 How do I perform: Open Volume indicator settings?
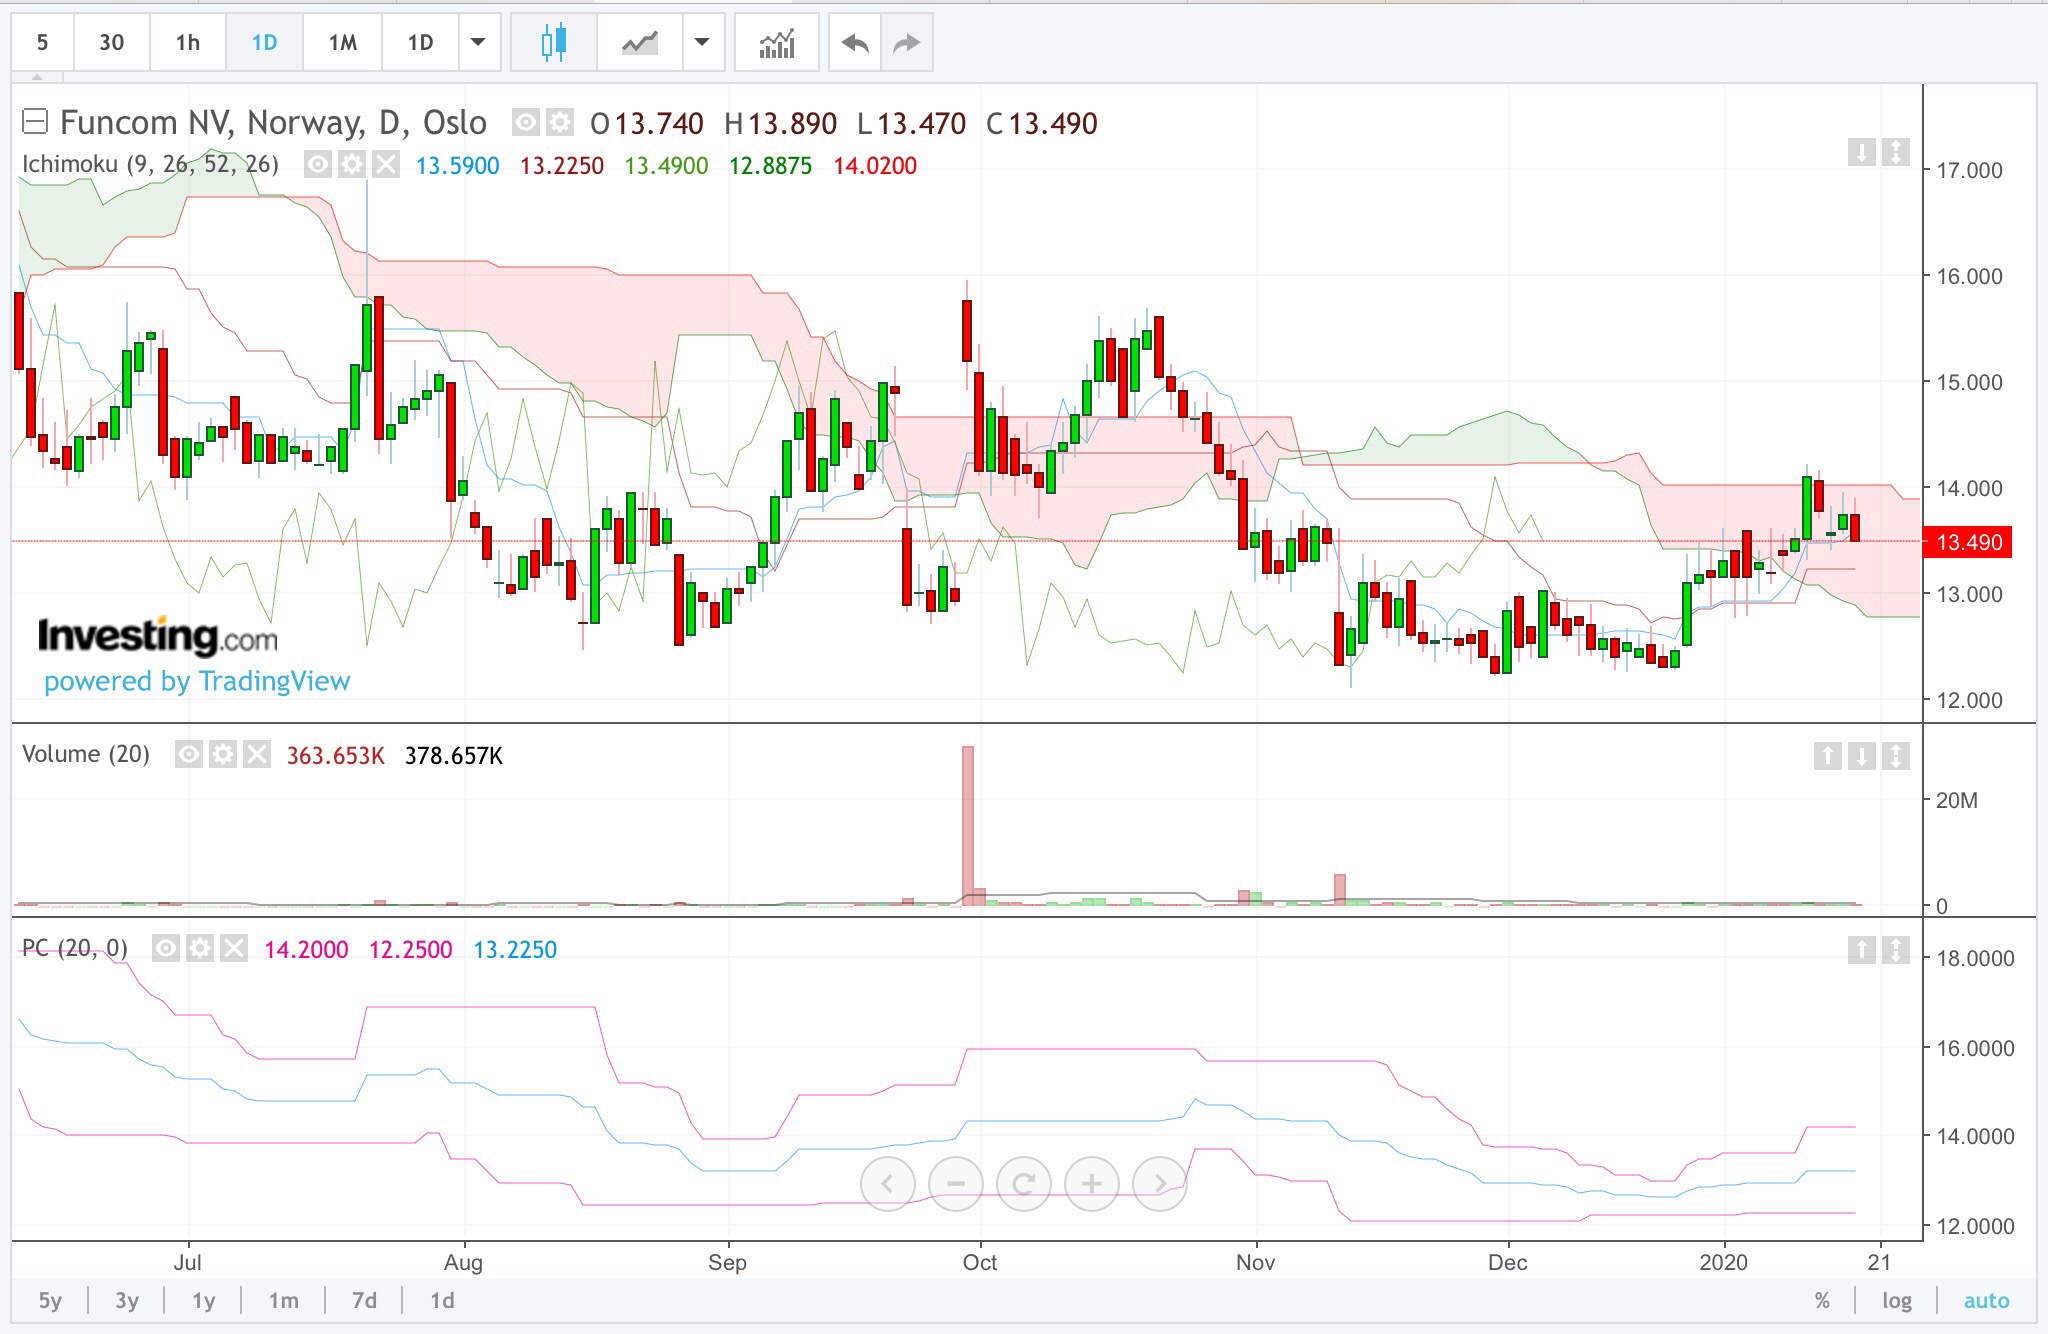pyautogui.click(x=223, y=754)
